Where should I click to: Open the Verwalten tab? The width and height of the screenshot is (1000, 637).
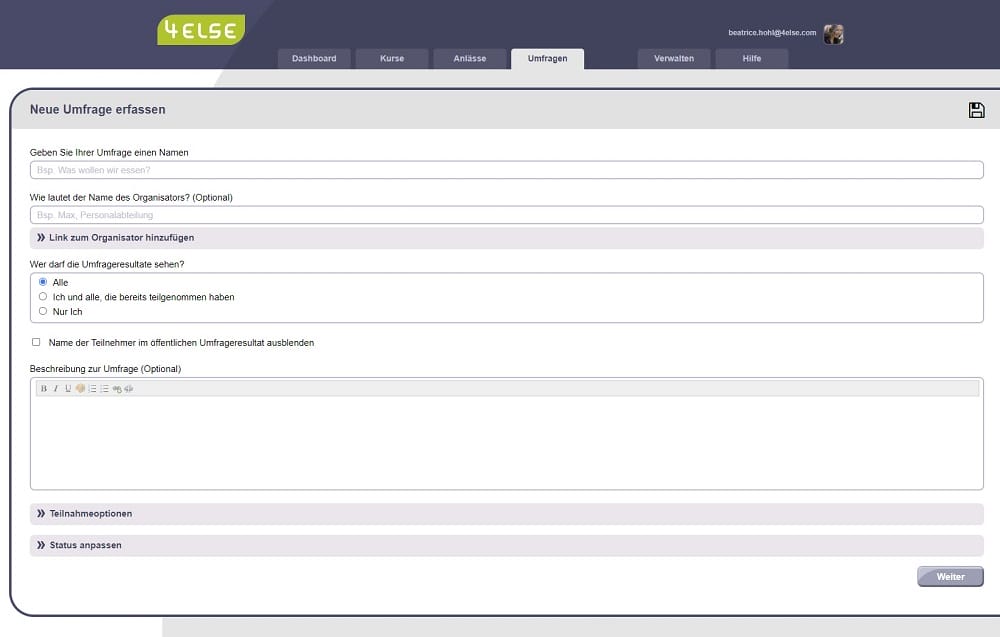674,59
